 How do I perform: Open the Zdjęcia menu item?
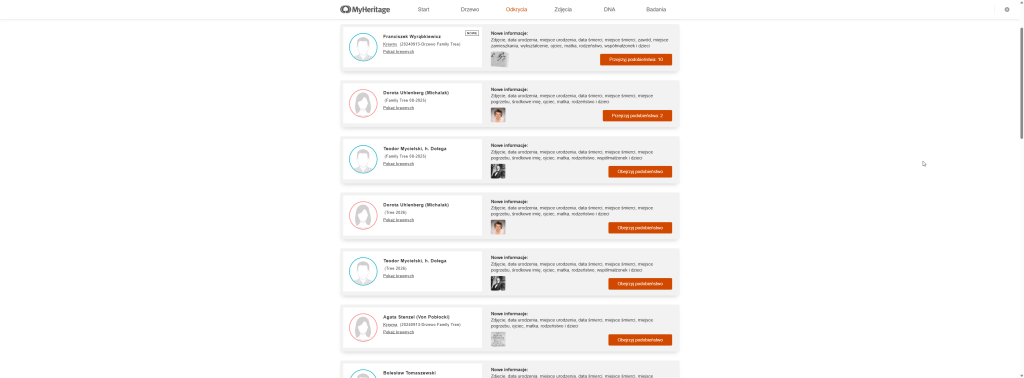pos(563,9)
